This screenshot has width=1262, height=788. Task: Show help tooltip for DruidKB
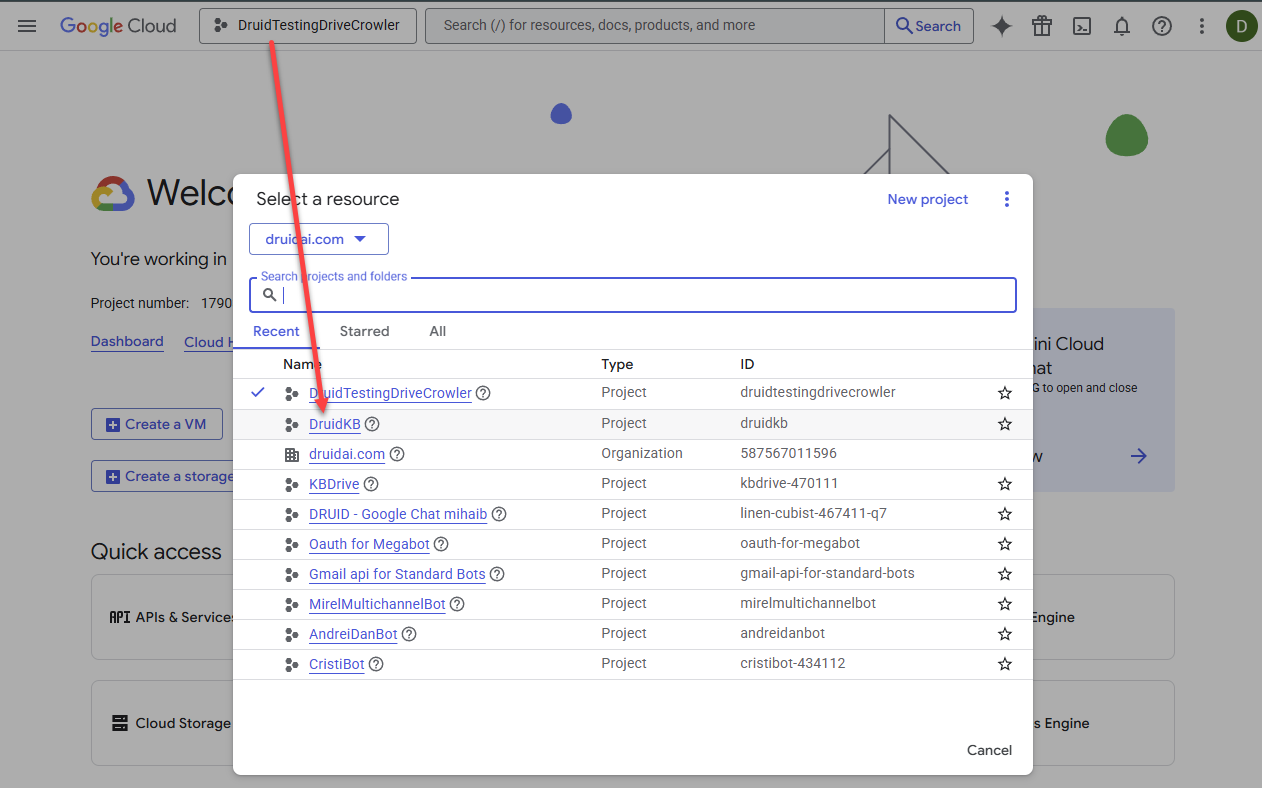(372, 424)
